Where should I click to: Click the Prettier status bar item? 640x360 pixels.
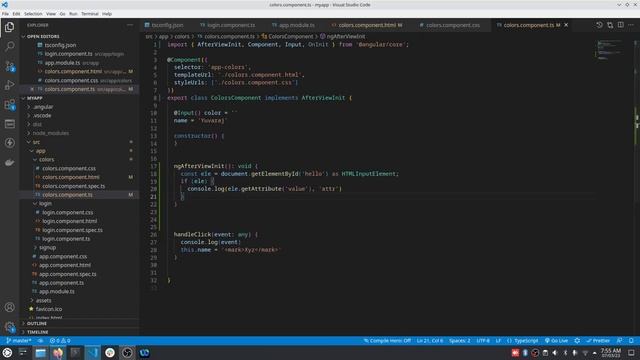click(x=598, y=340)
